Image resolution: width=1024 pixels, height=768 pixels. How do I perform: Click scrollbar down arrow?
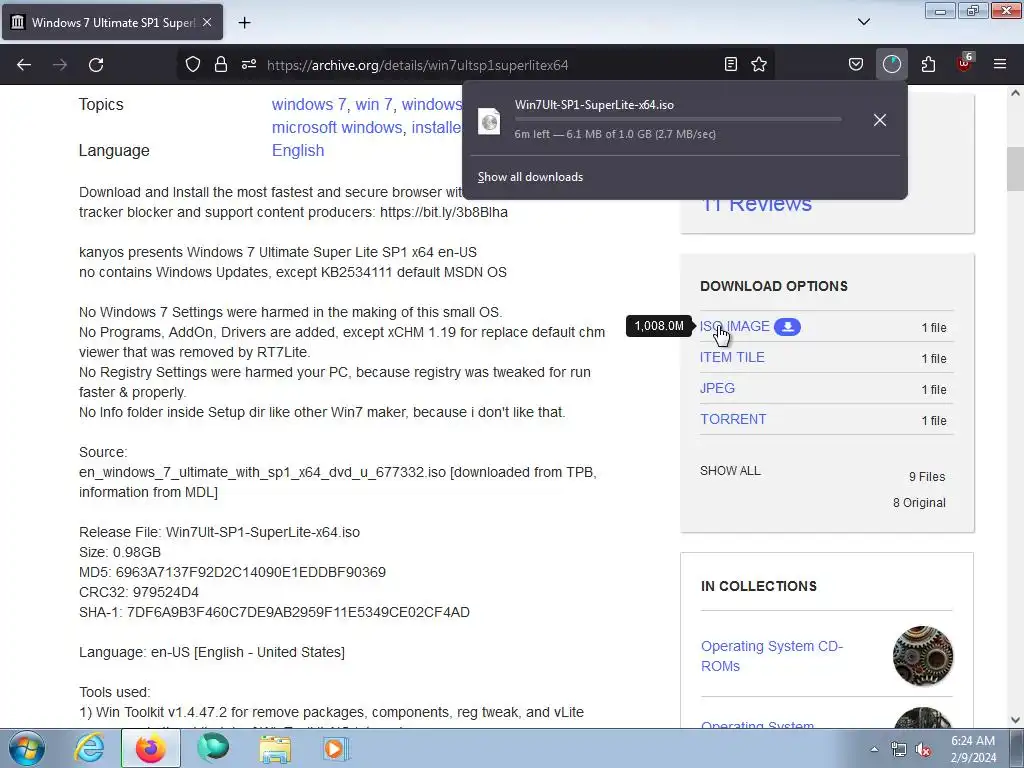[x=1015, y=720]
